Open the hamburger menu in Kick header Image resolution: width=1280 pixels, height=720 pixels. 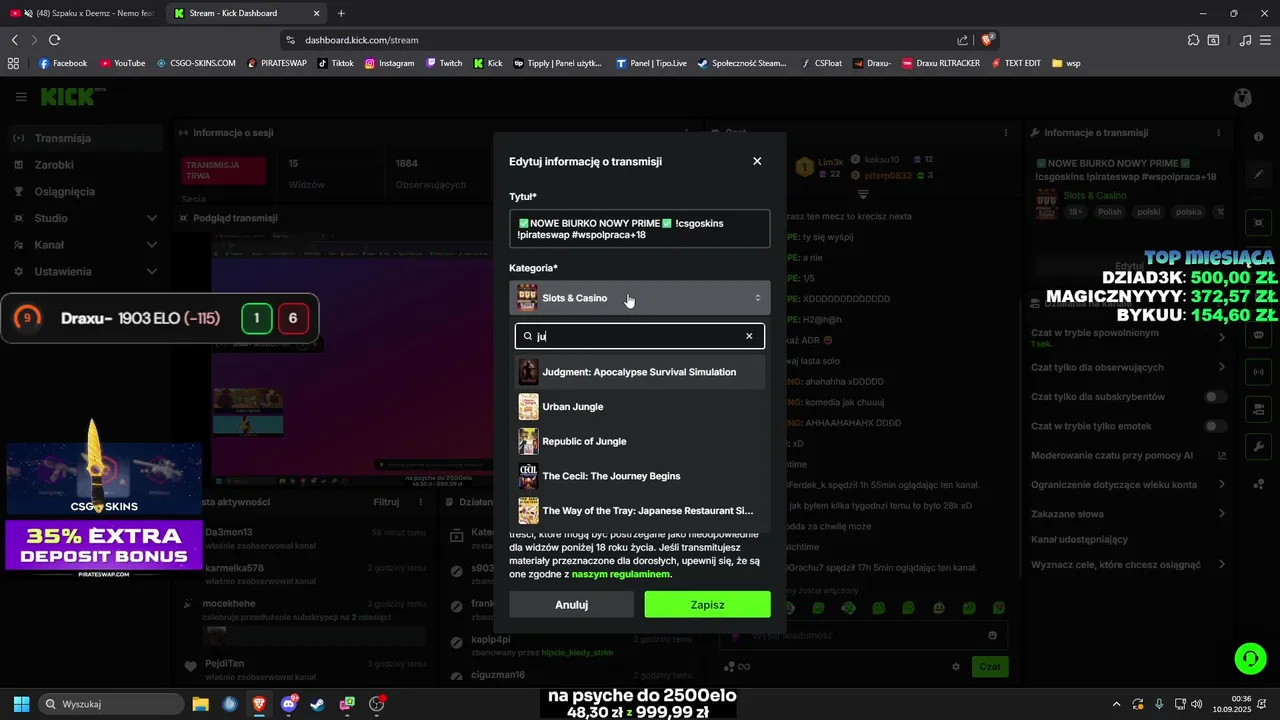[x=21, y=97]
